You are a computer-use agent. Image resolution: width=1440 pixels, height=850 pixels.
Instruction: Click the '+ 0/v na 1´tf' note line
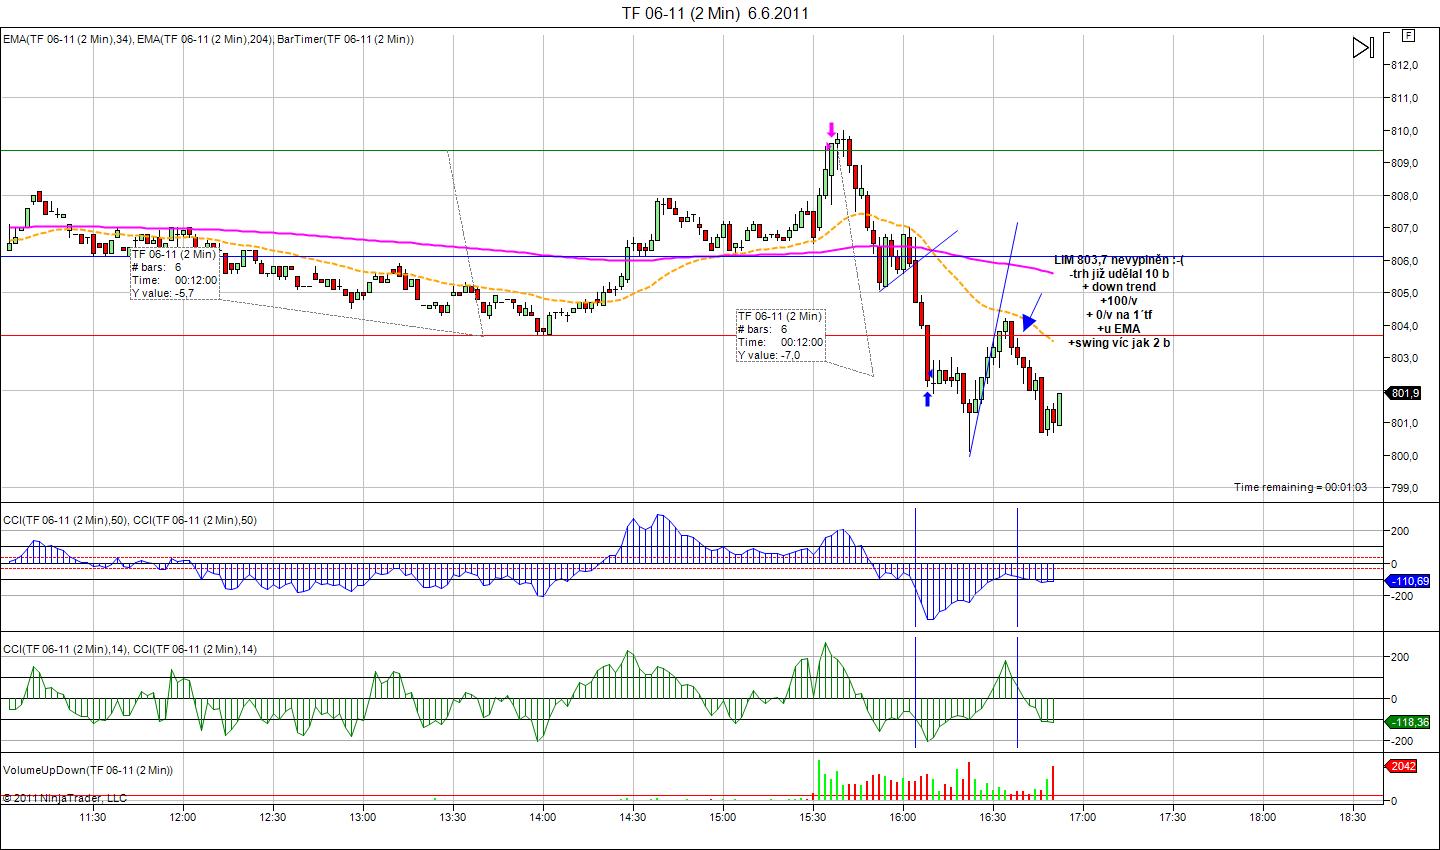tap(1119, 315)
